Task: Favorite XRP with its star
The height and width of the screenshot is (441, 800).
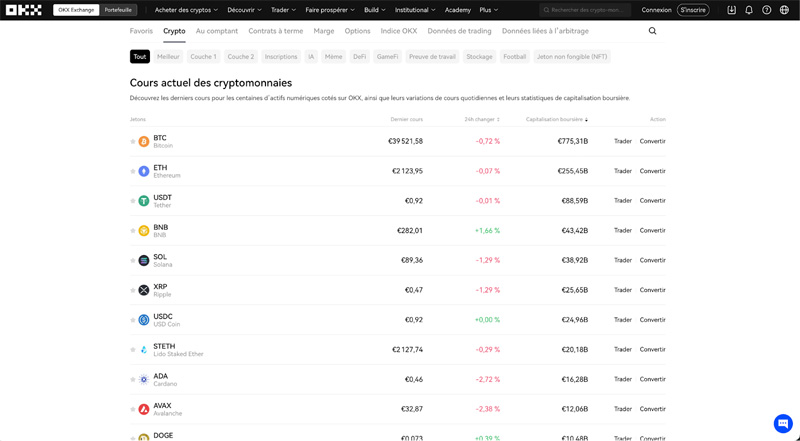Action: point(133,290)
